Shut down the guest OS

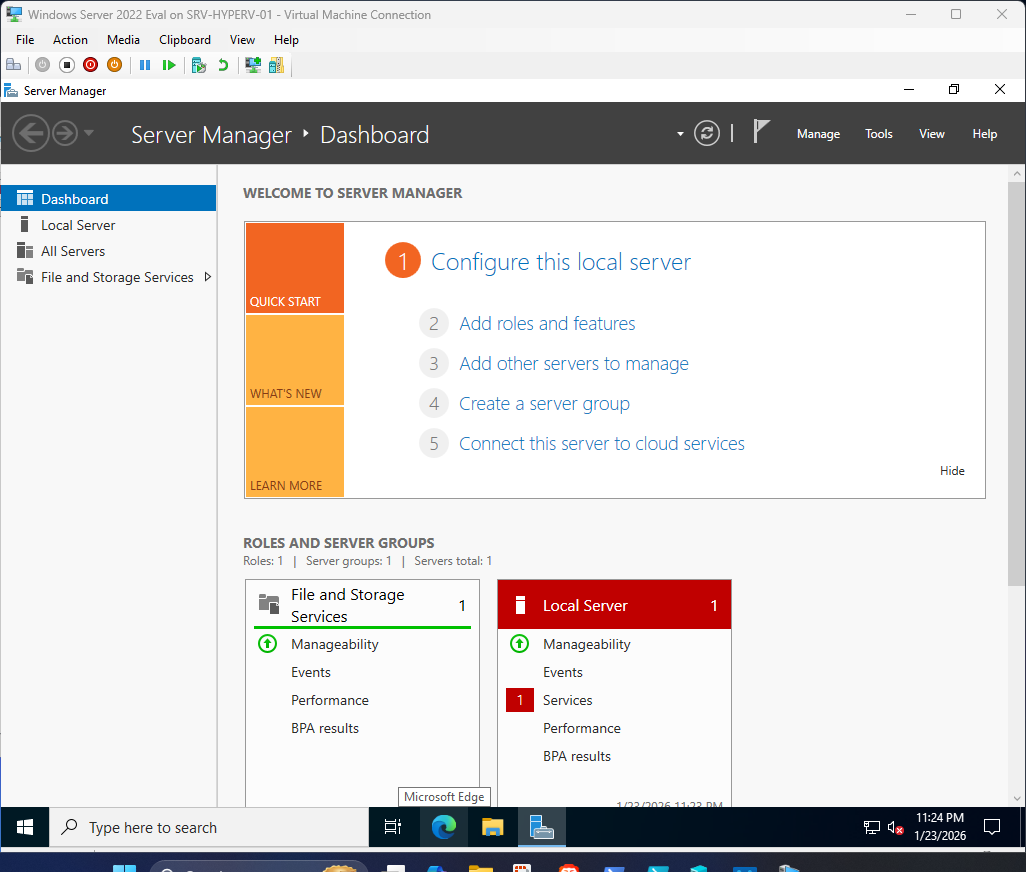click(91, 65)
